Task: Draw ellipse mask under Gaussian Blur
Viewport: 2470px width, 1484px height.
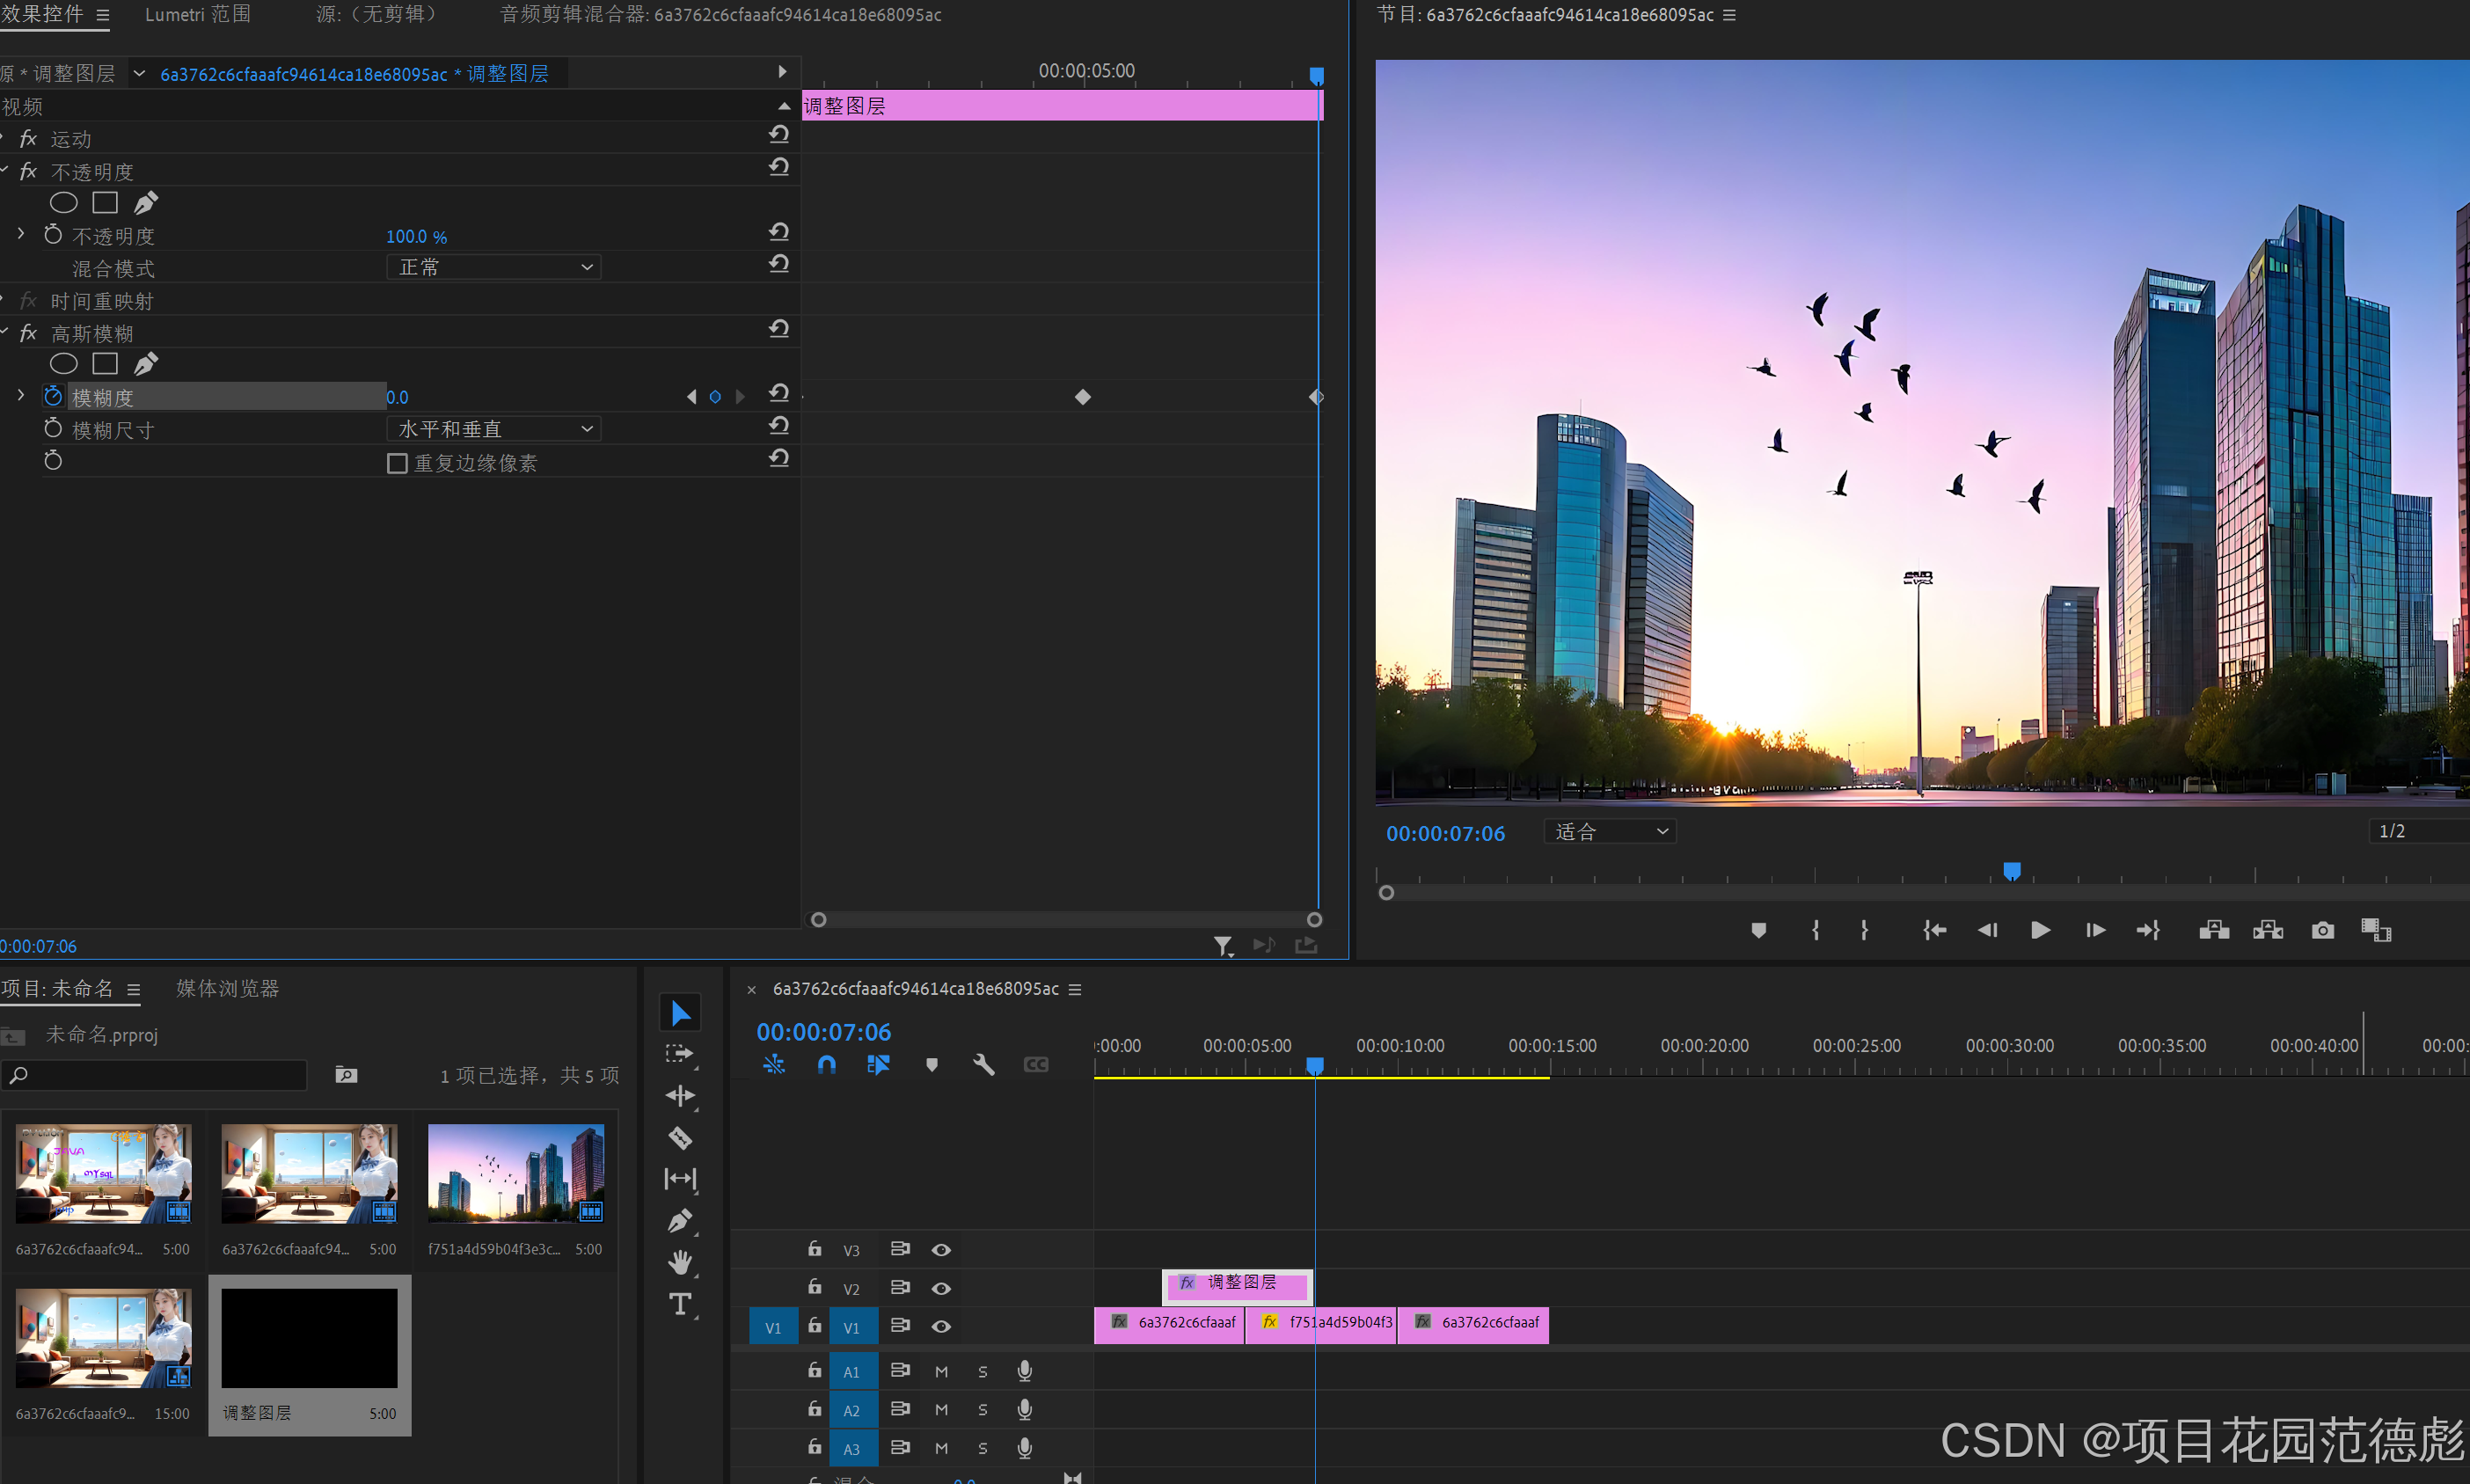Action: (64, 364)
